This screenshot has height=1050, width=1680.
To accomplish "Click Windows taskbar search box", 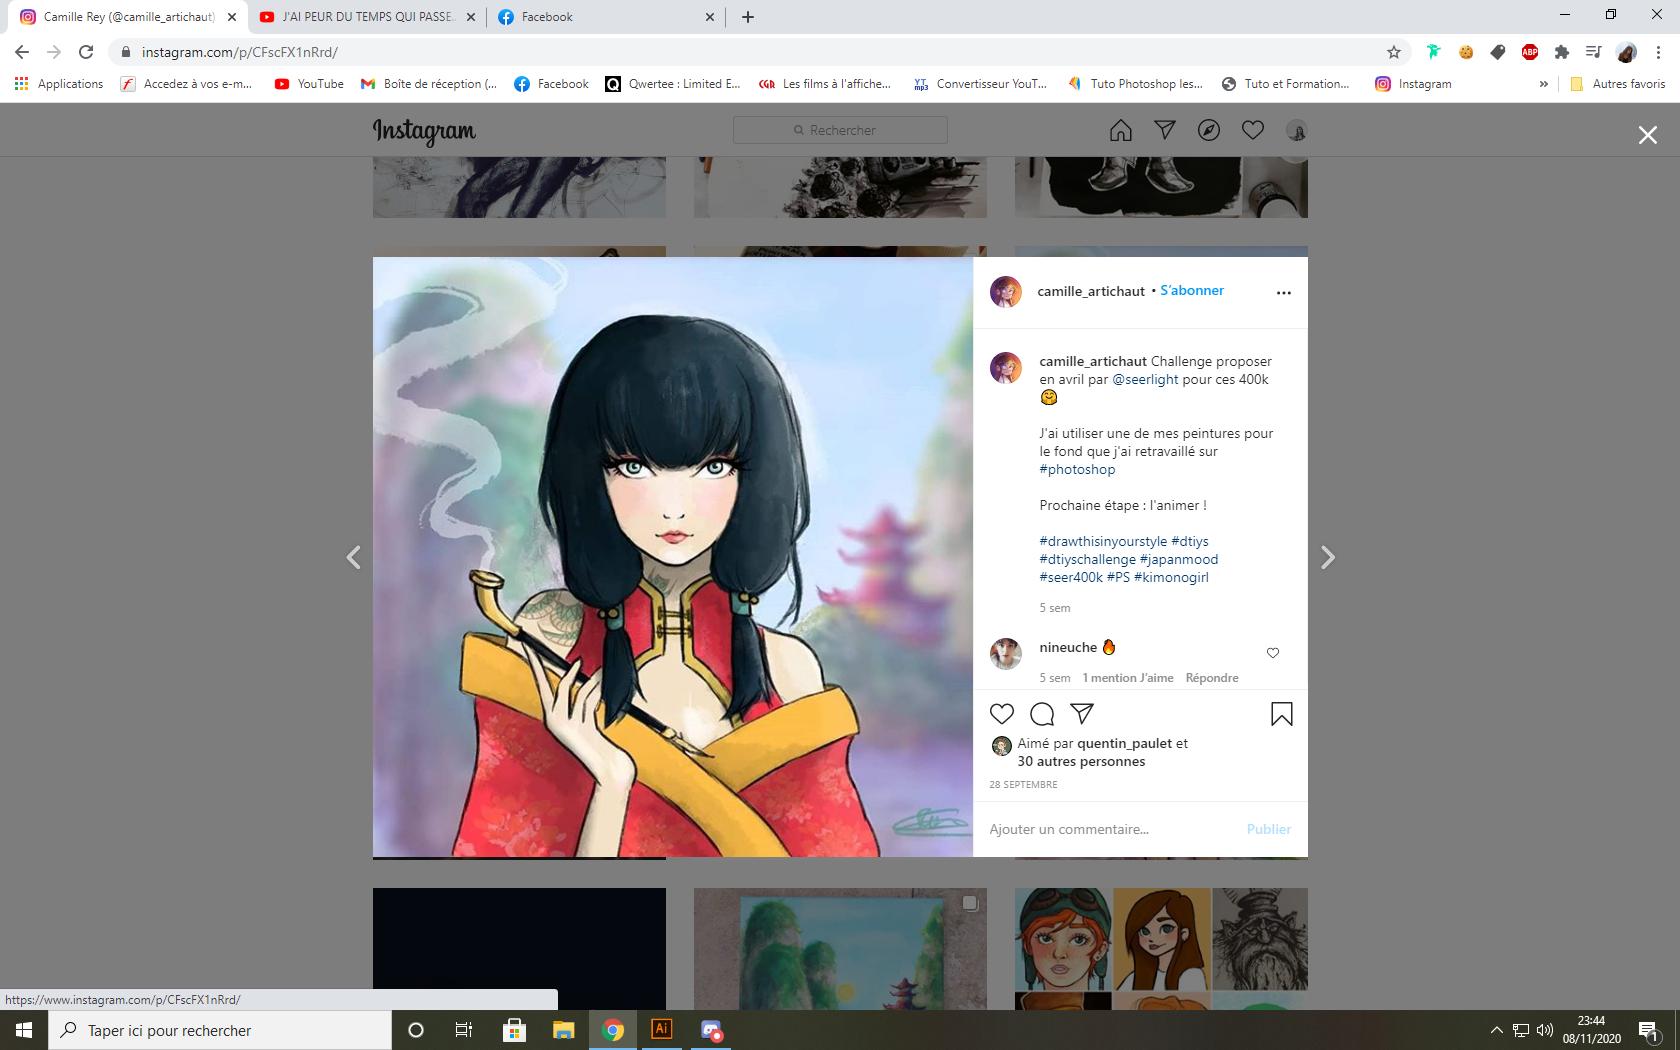I will 220,1030.
